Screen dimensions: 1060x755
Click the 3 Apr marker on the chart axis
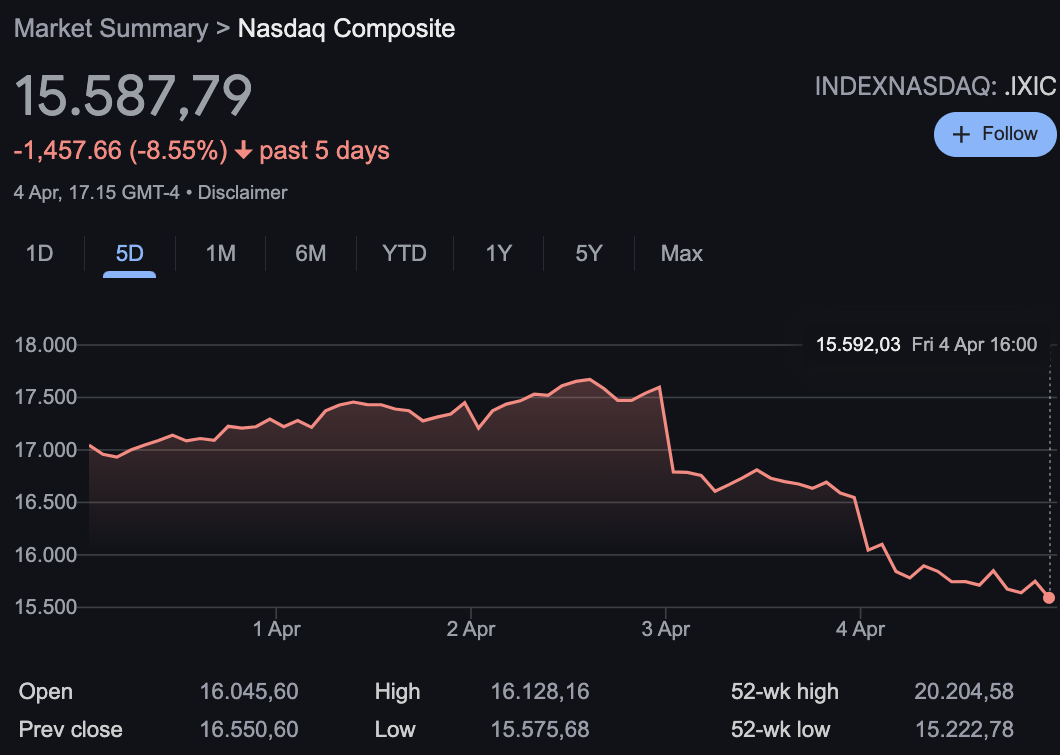665,629
